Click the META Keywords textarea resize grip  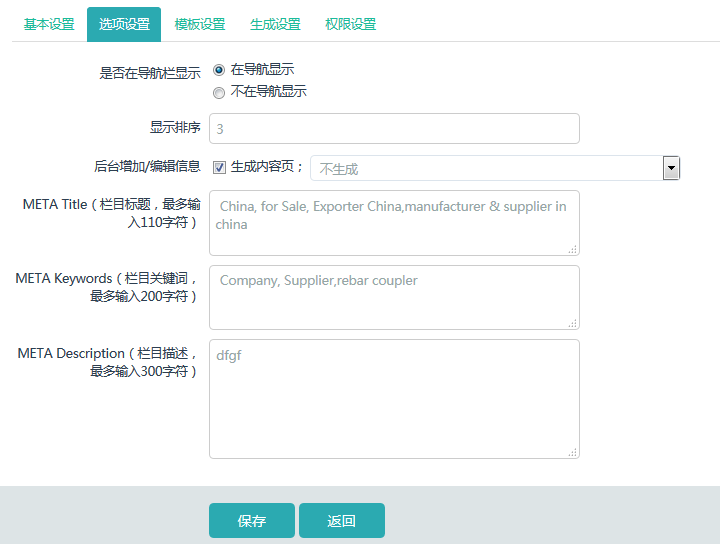573,323
